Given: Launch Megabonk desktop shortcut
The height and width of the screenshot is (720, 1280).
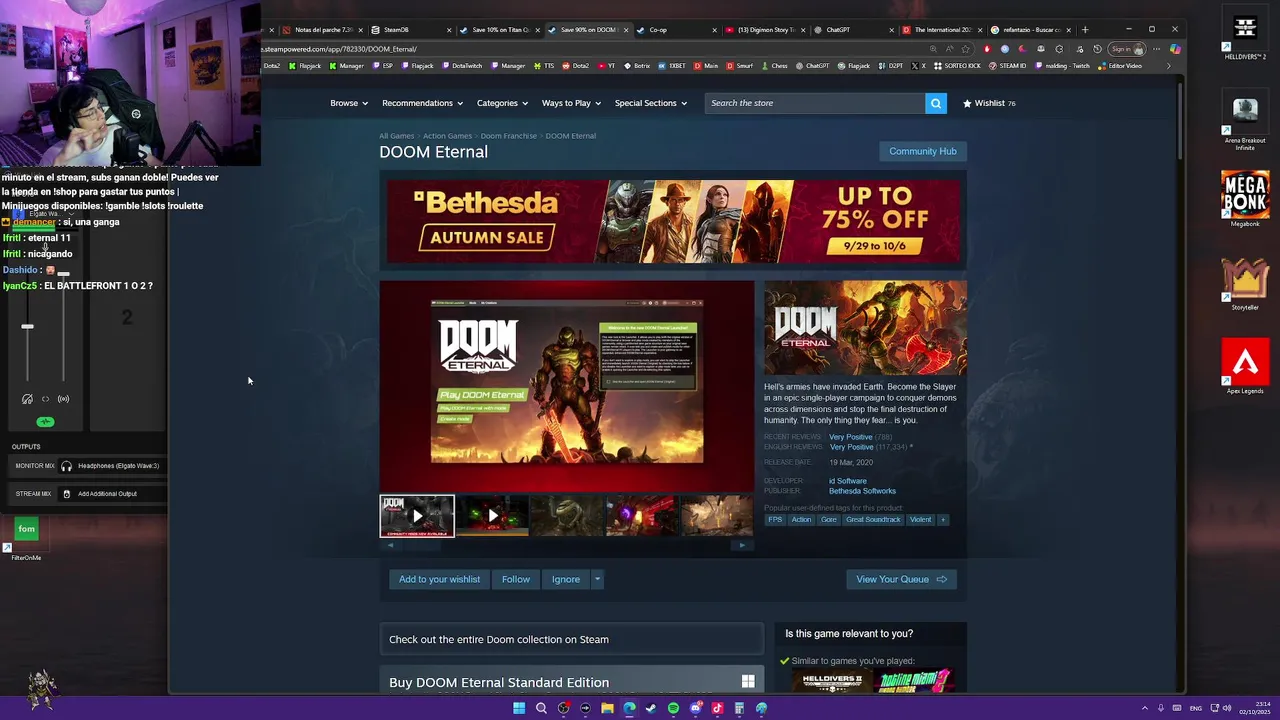Looking at the screenshot, I should [x=1245, y=198].
